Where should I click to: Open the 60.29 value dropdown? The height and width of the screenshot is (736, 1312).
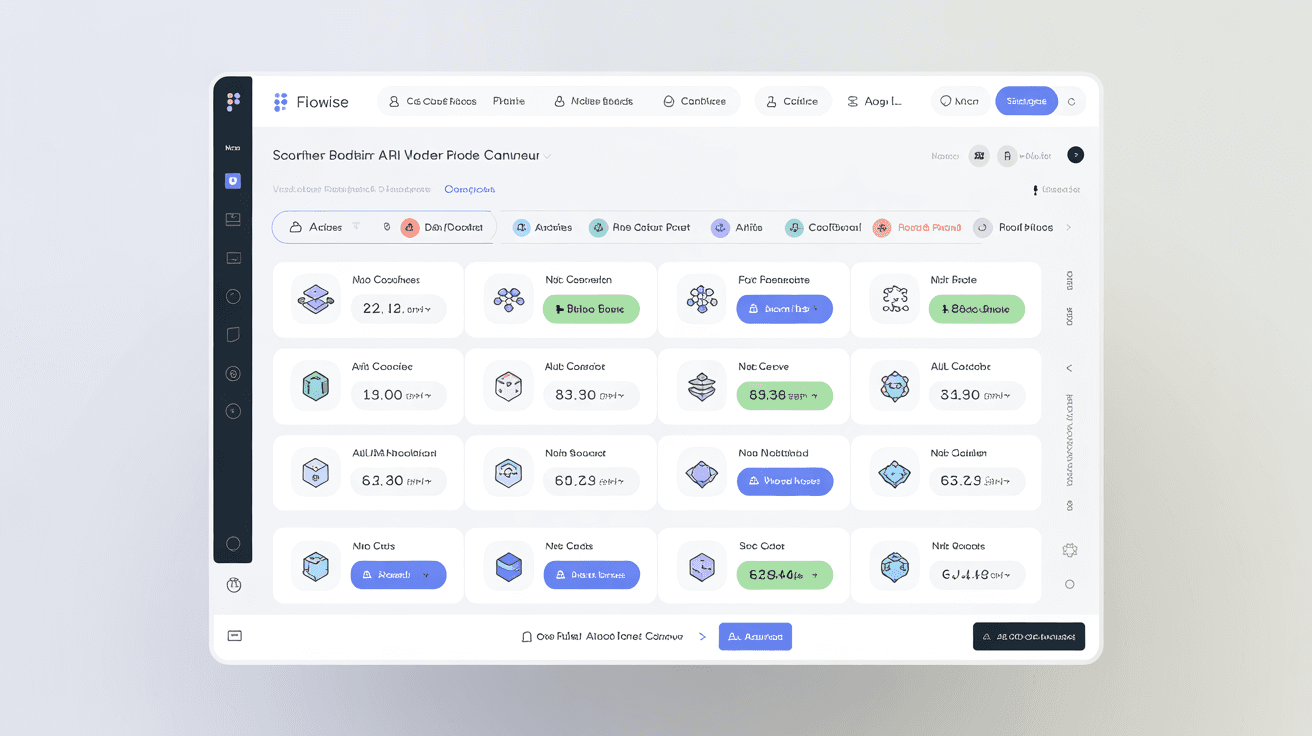(x=591, y=481)
